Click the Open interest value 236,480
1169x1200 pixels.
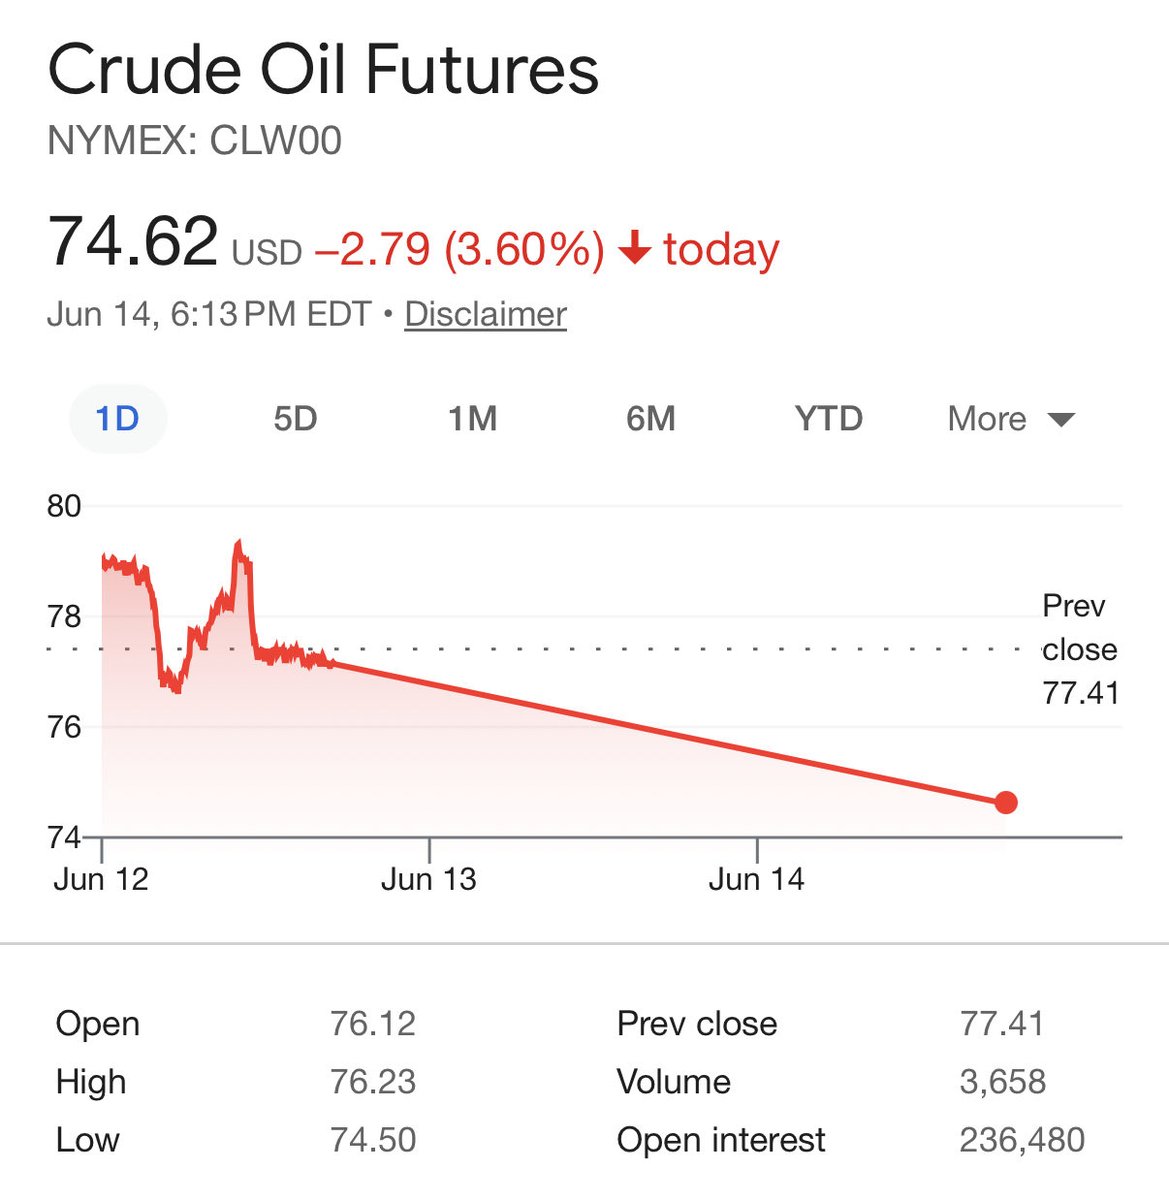pyautogui.click(x=1022, y=1139)
